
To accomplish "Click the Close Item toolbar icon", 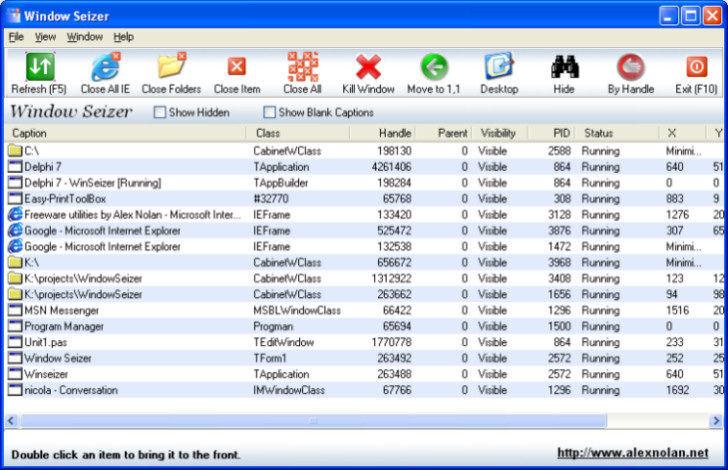I will (237, 66).
